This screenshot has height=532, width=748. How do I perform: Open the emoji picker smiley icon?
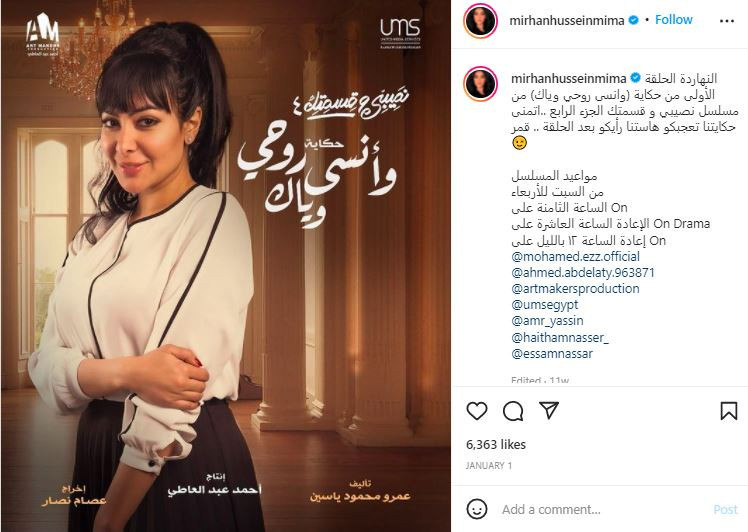point(477,509)
